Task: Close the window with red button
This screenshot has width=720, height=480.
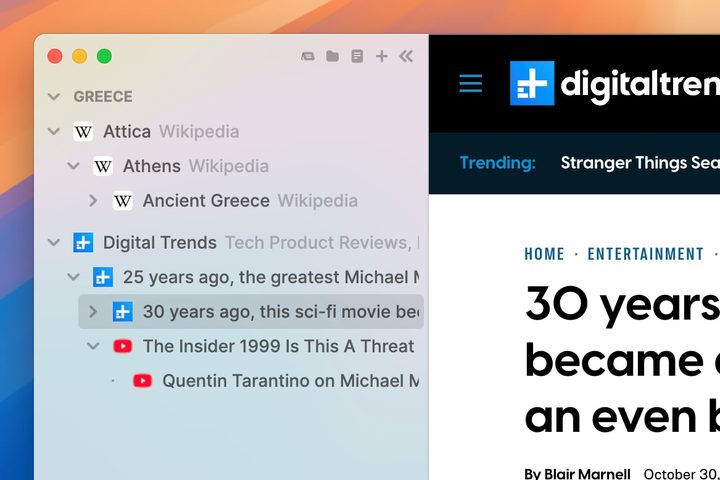Action: click(x=55, y=56)
